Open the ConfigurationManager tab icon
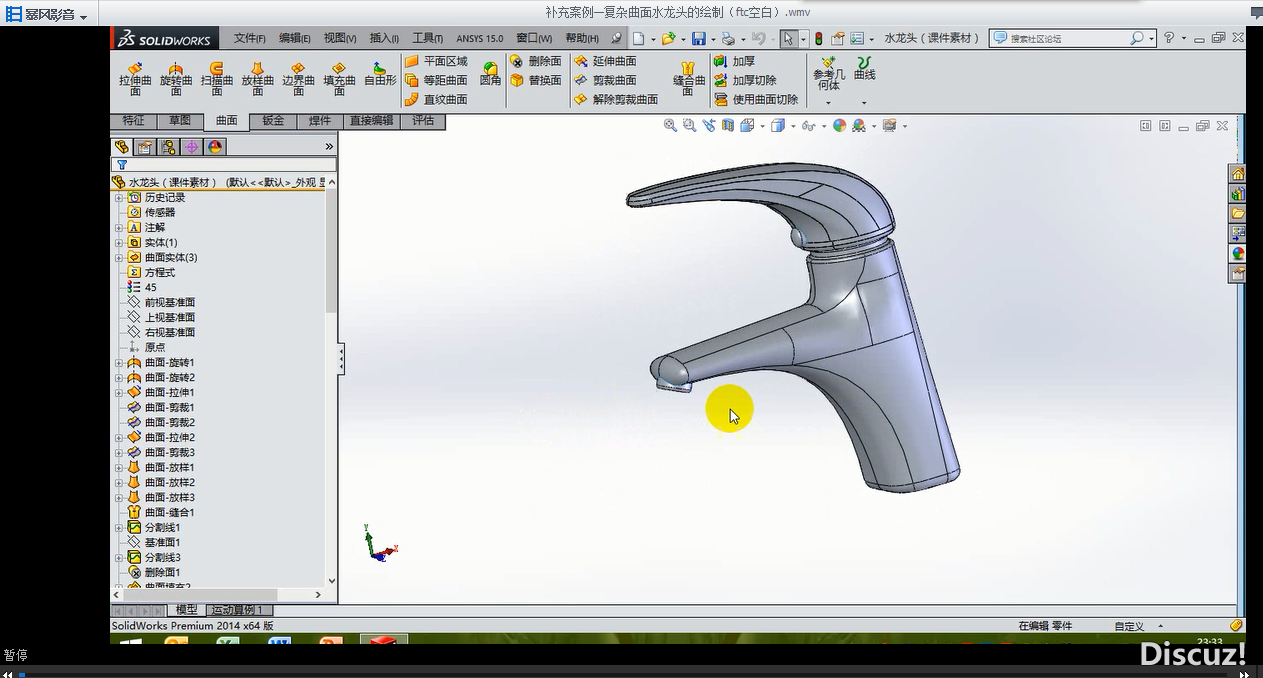This screenshot has width=1263, height=678. [x=168, y=147]
